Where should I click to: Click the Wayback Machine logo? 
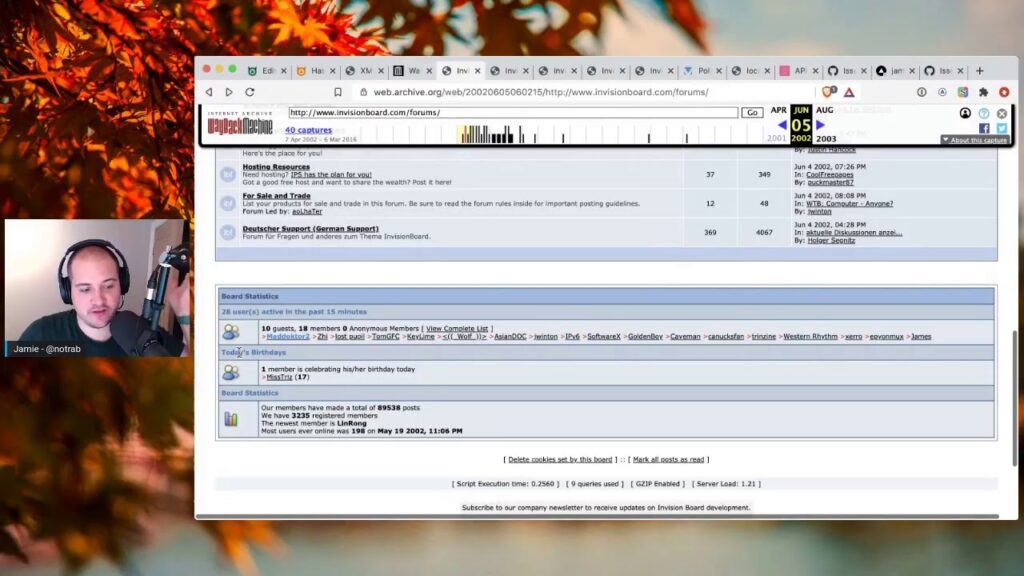[240, 123]
